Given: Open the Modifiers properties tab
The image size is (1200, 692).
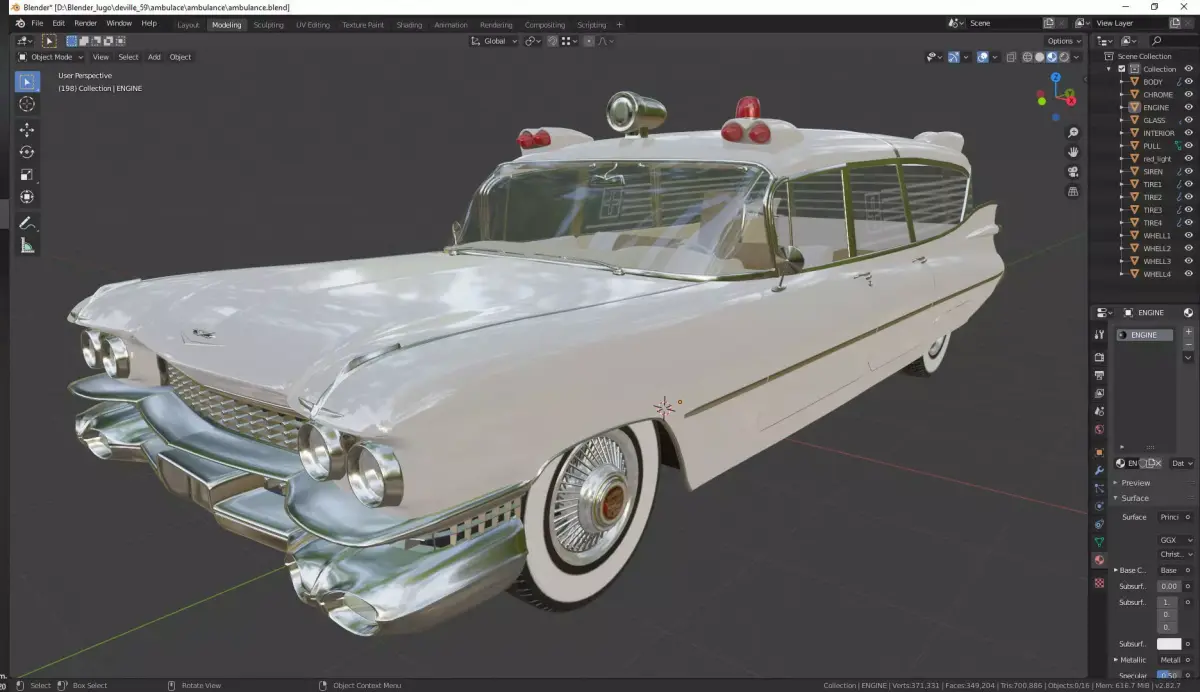Looking at the screenshot, I should coord(1099,470).
